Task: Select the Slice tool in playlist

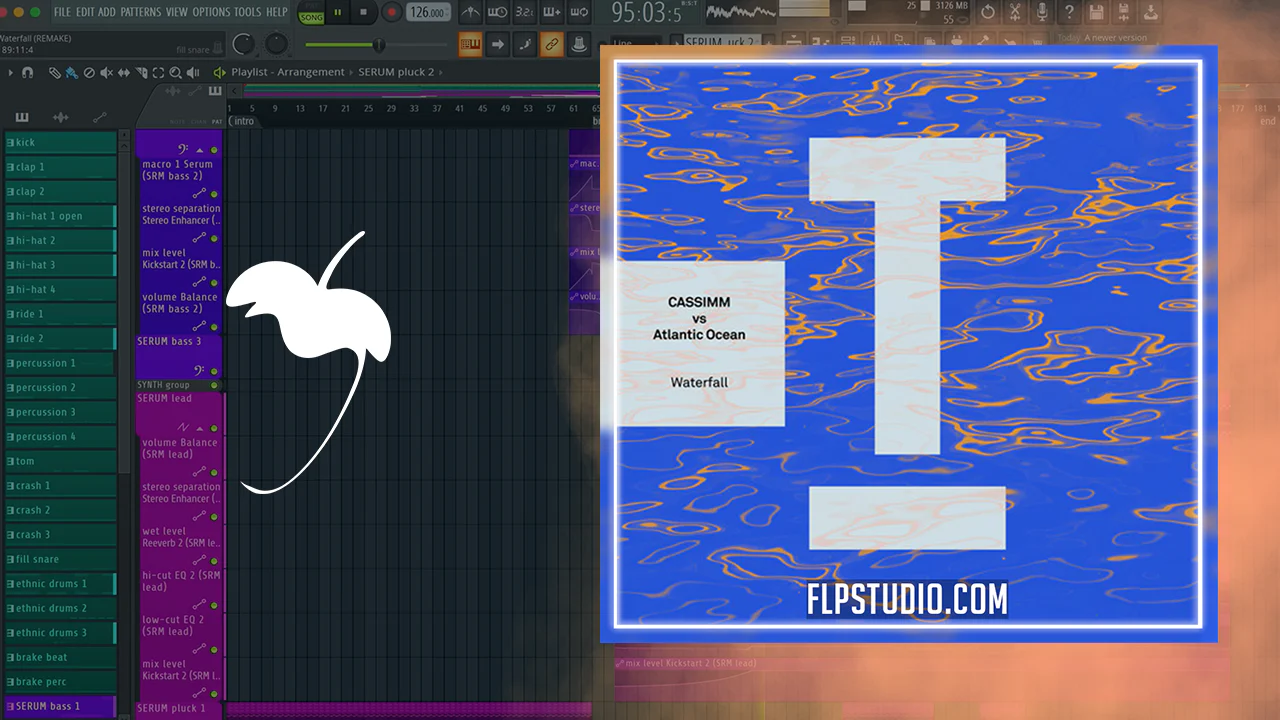Action: tap(141, 72)
